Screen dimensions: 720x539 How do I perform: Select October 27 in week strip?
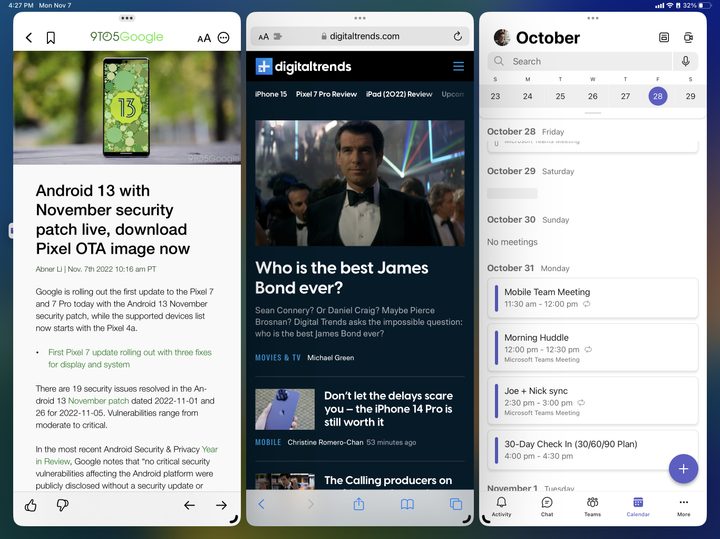click(x=625, y=96)
